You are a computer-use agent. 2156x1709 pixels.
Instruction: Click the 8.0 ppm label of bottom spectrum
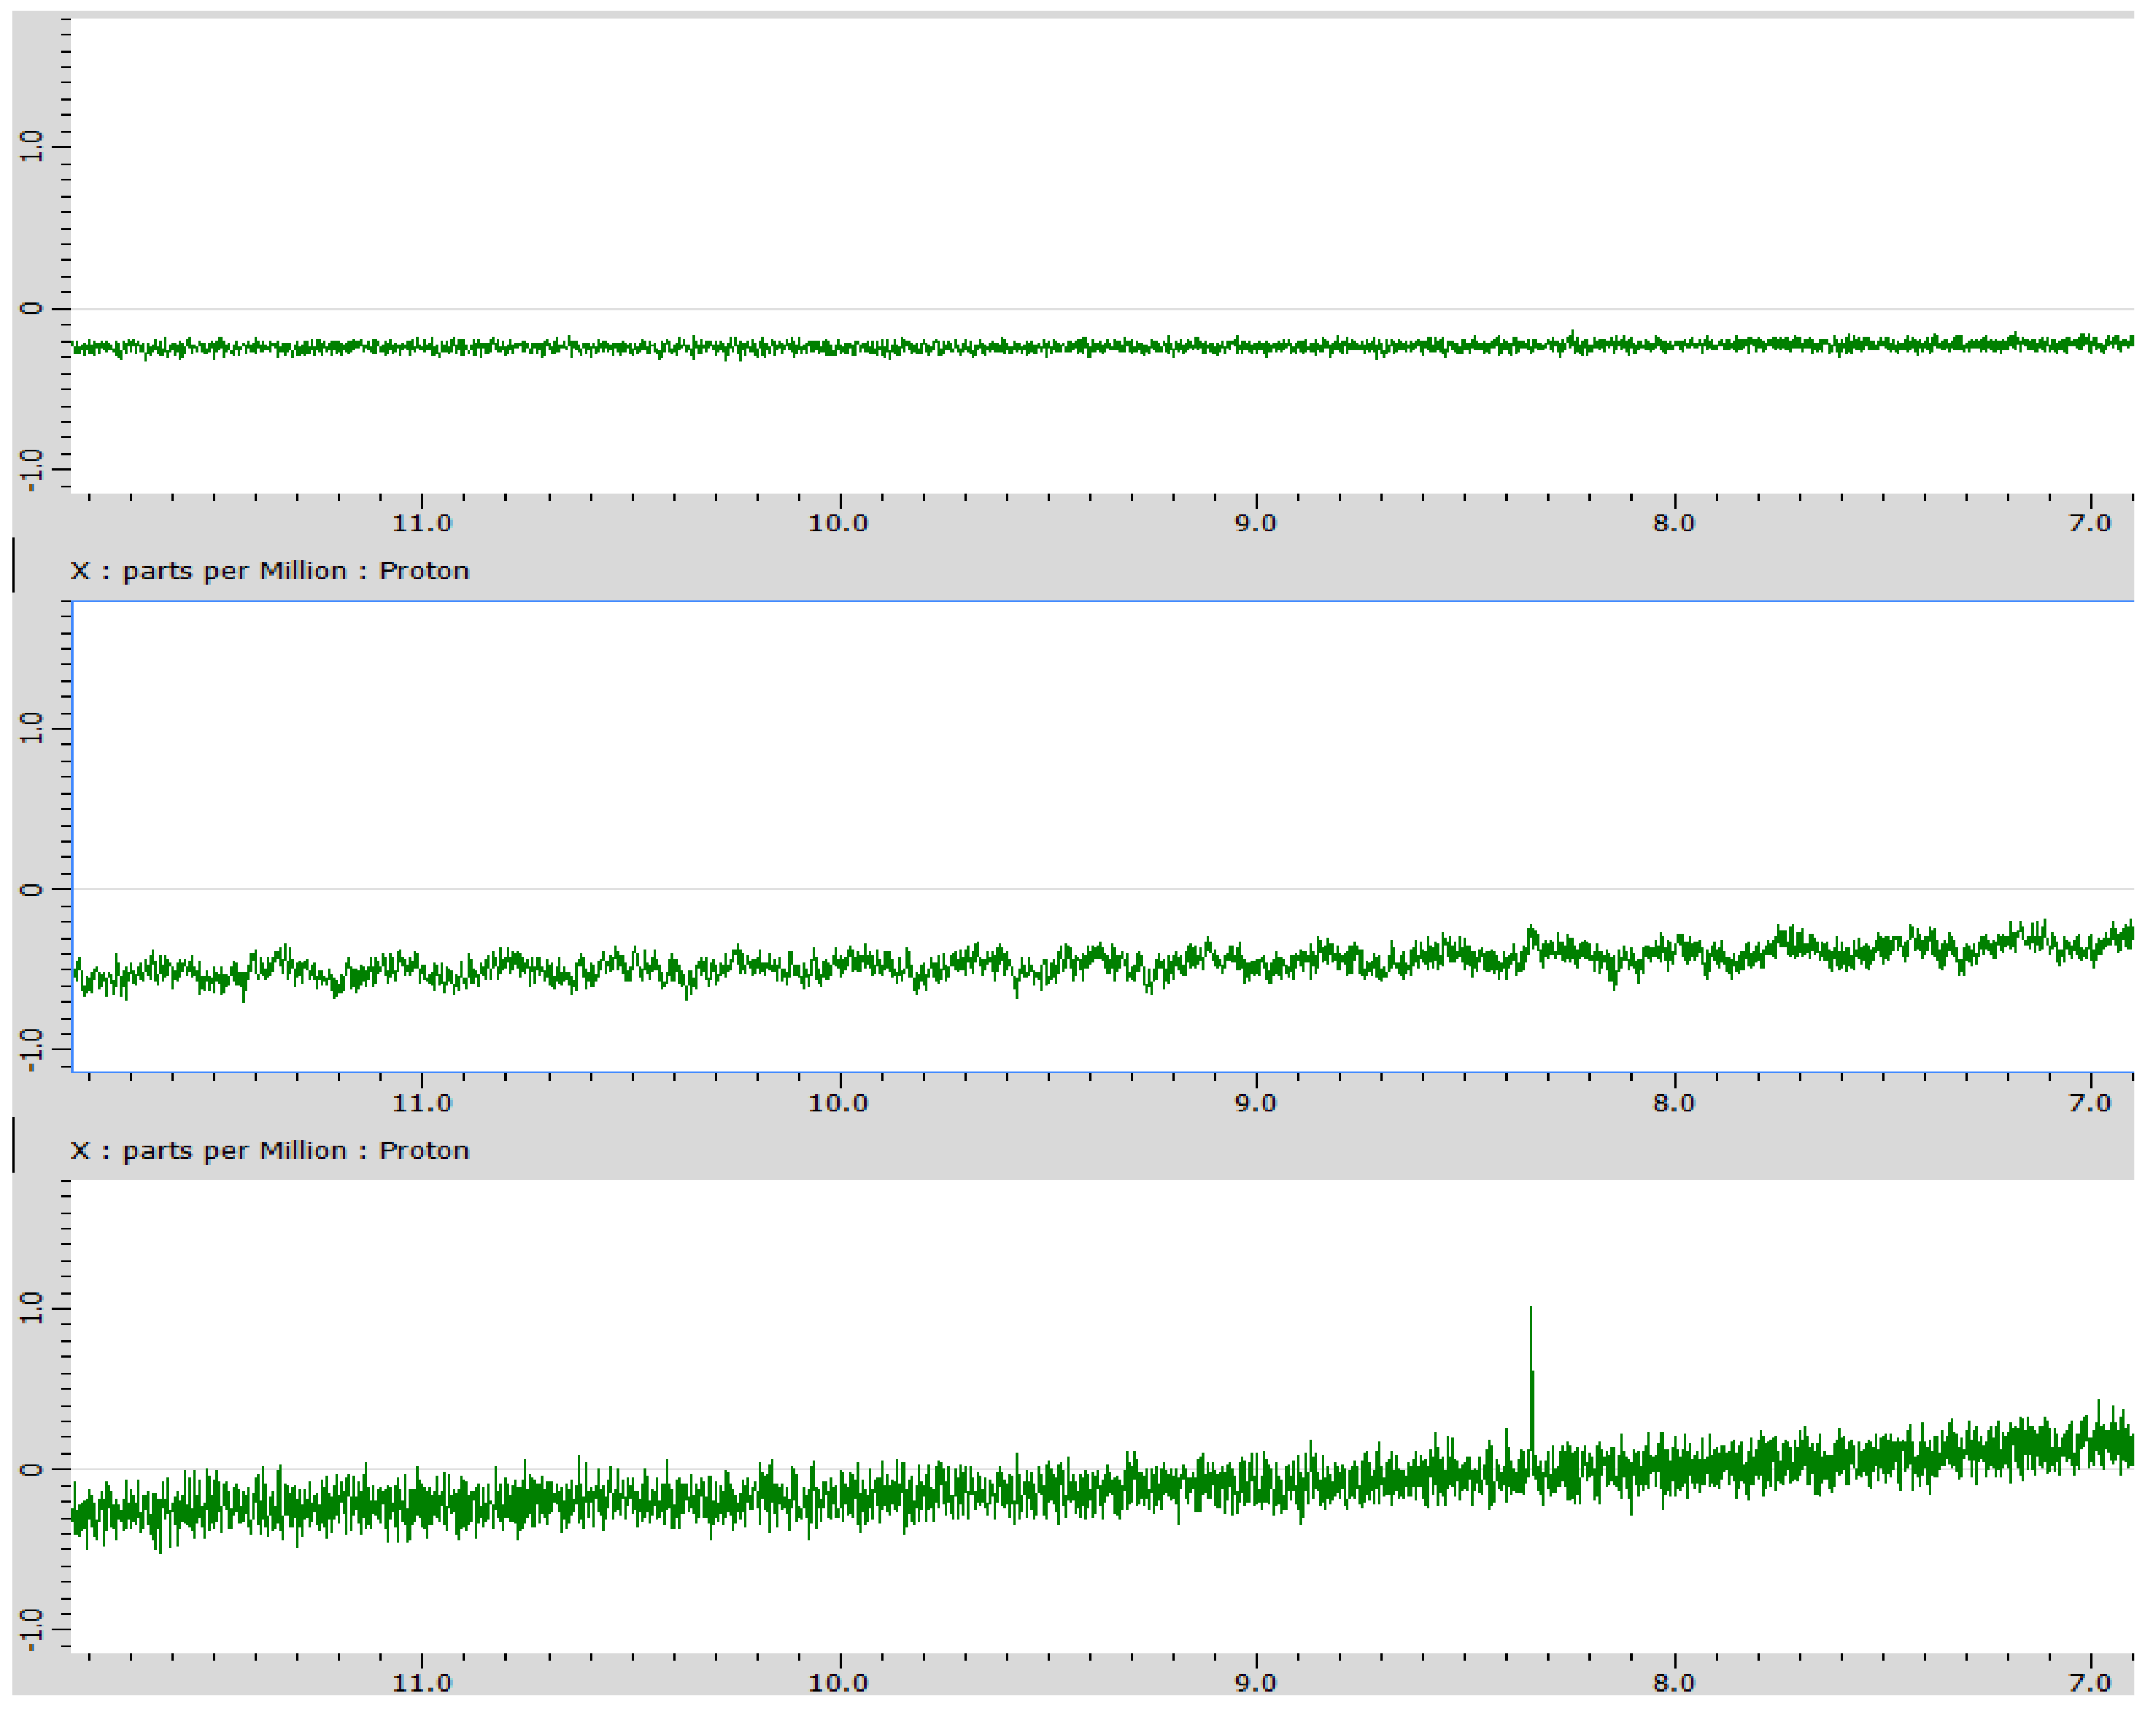click(x=1673, y=1683)
